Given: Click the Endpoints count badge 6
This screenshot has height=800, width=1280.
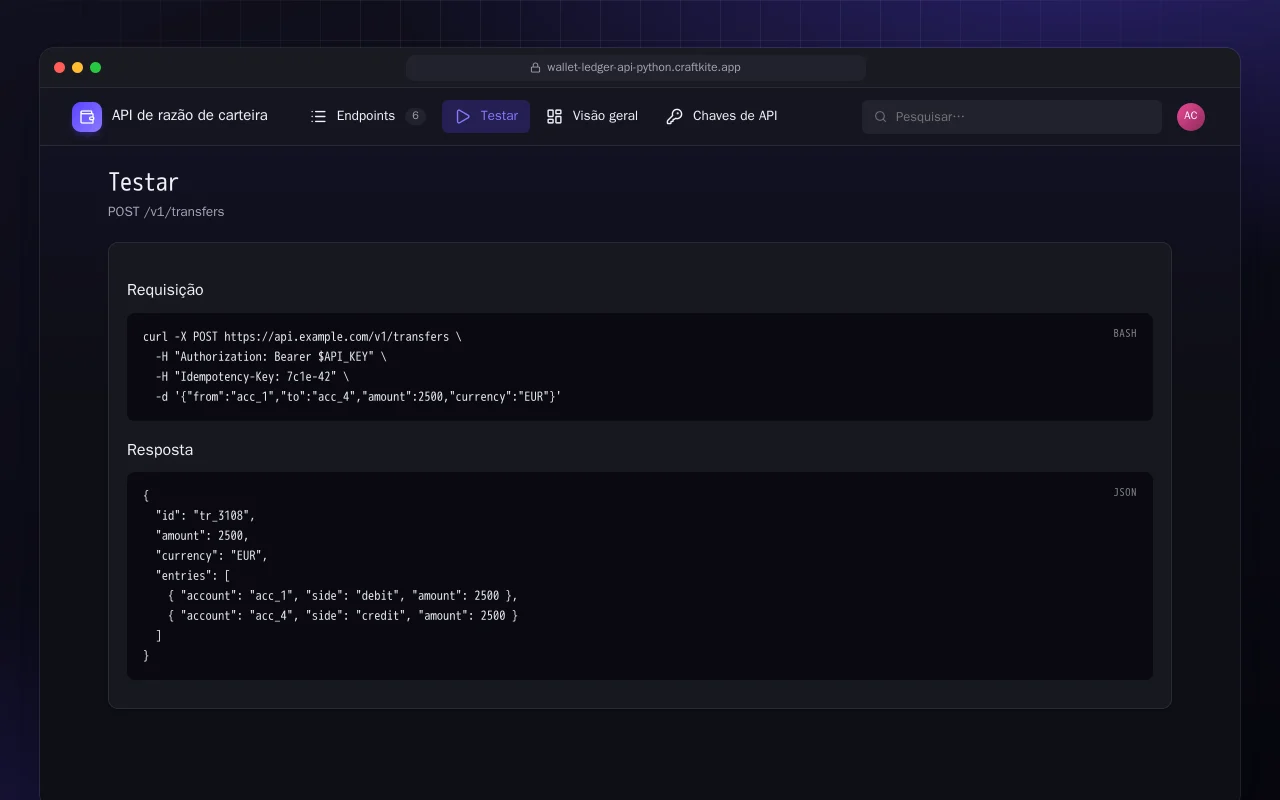Looking at the screenshot, I should 416,116.
